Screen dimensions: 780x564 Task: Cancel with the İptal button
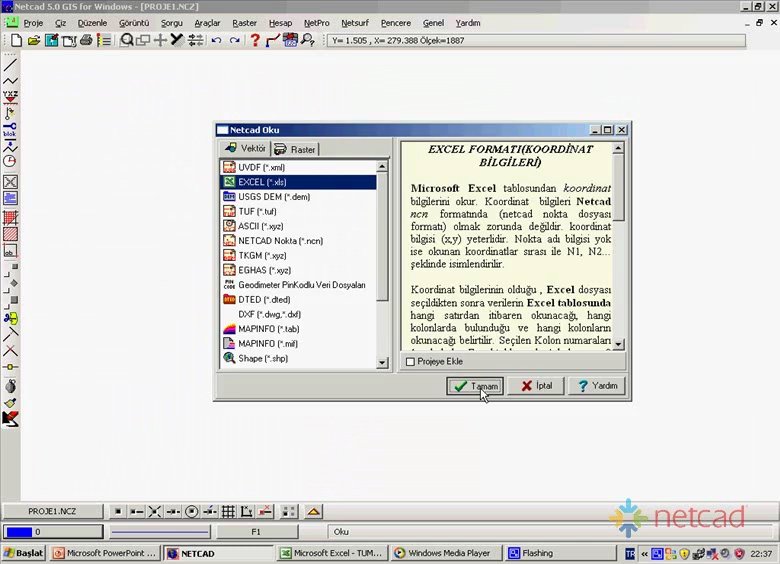[536, 385]
